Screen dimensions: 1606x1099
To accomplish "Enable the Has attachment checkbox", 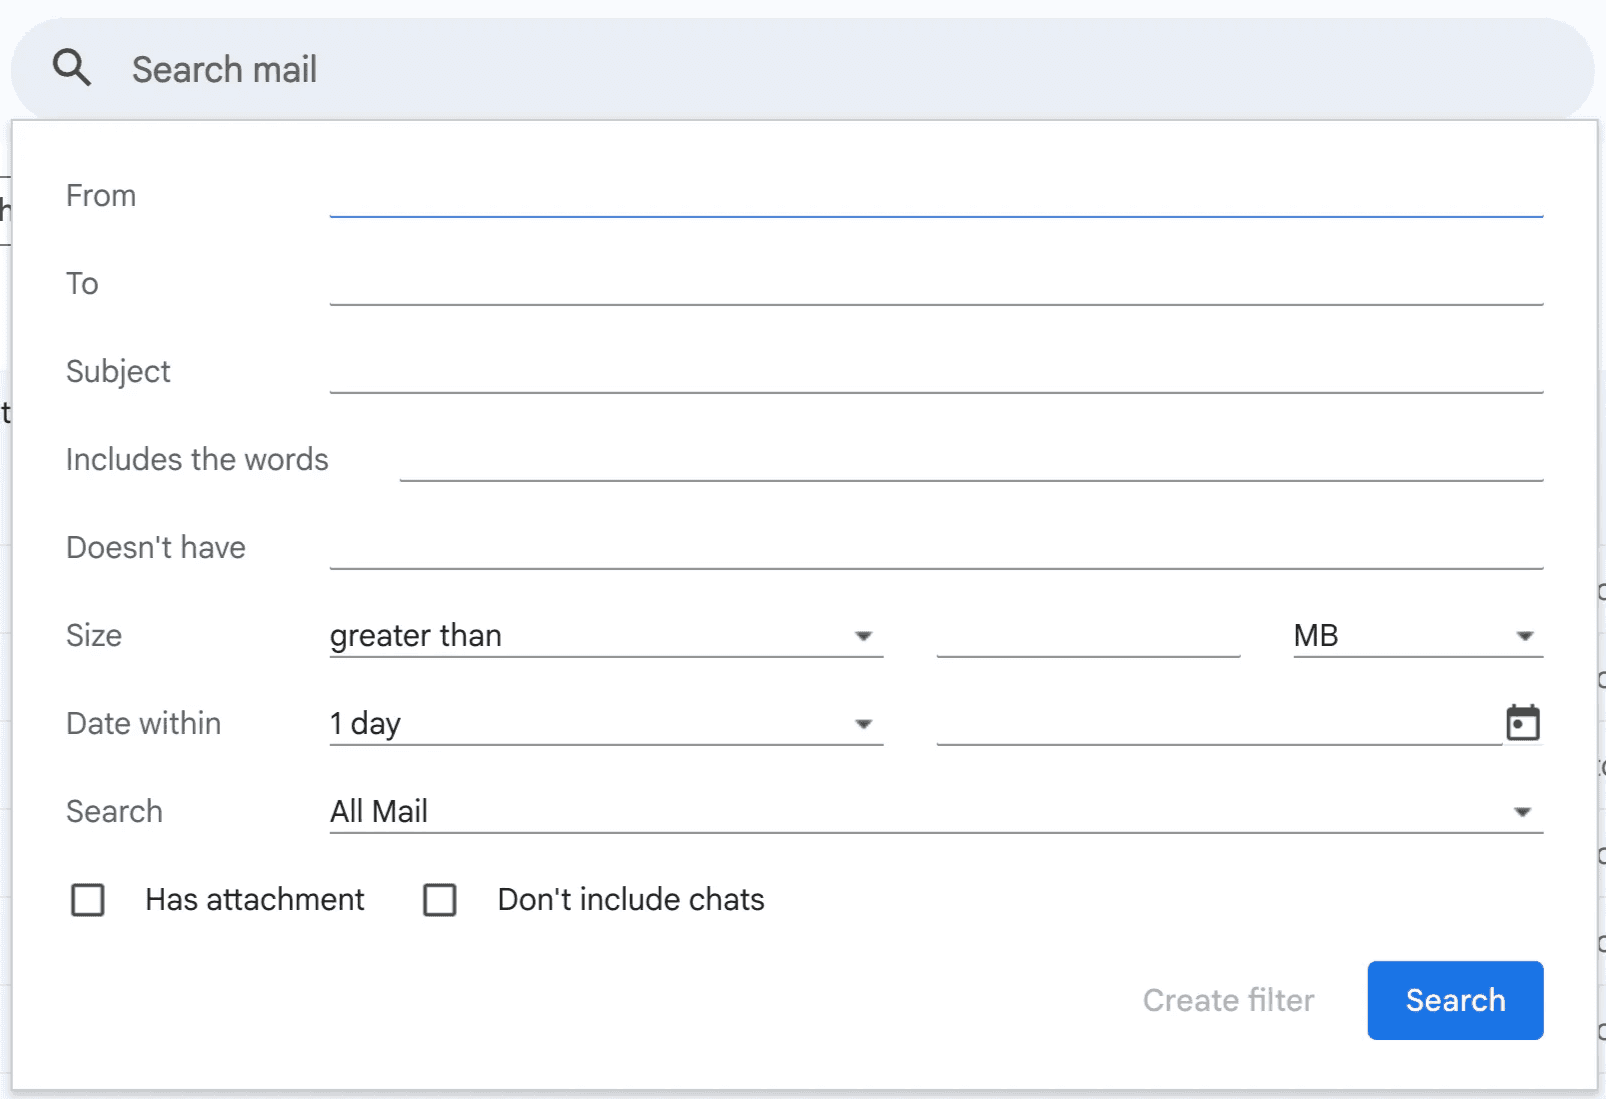I will click(x=88, y=900).
